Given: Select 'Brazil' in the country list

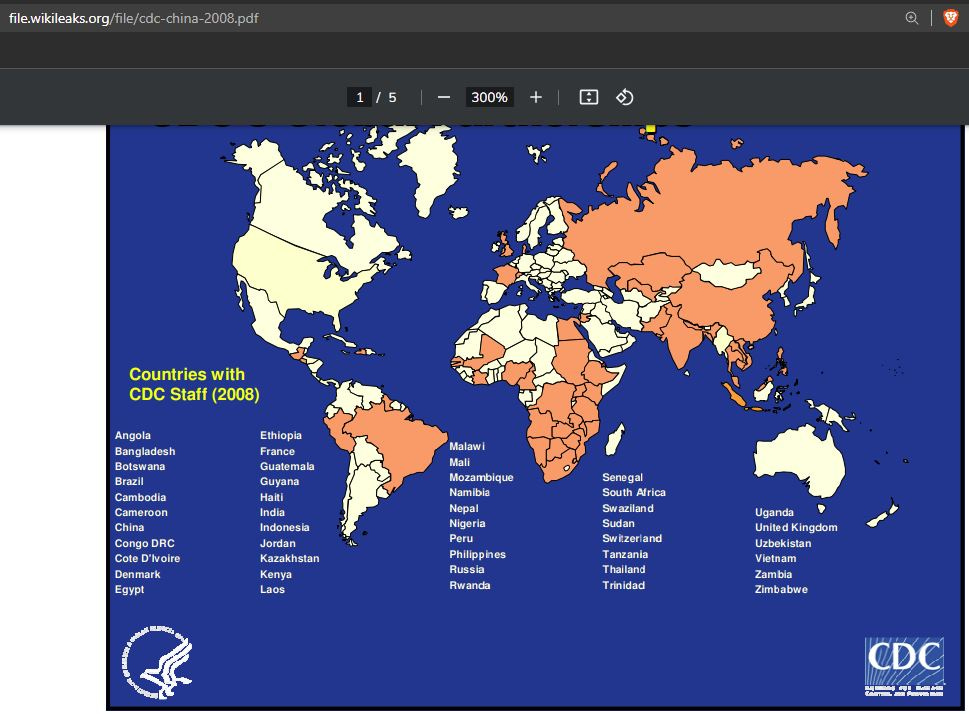Looking at the screenshot, I should [129, 481].
